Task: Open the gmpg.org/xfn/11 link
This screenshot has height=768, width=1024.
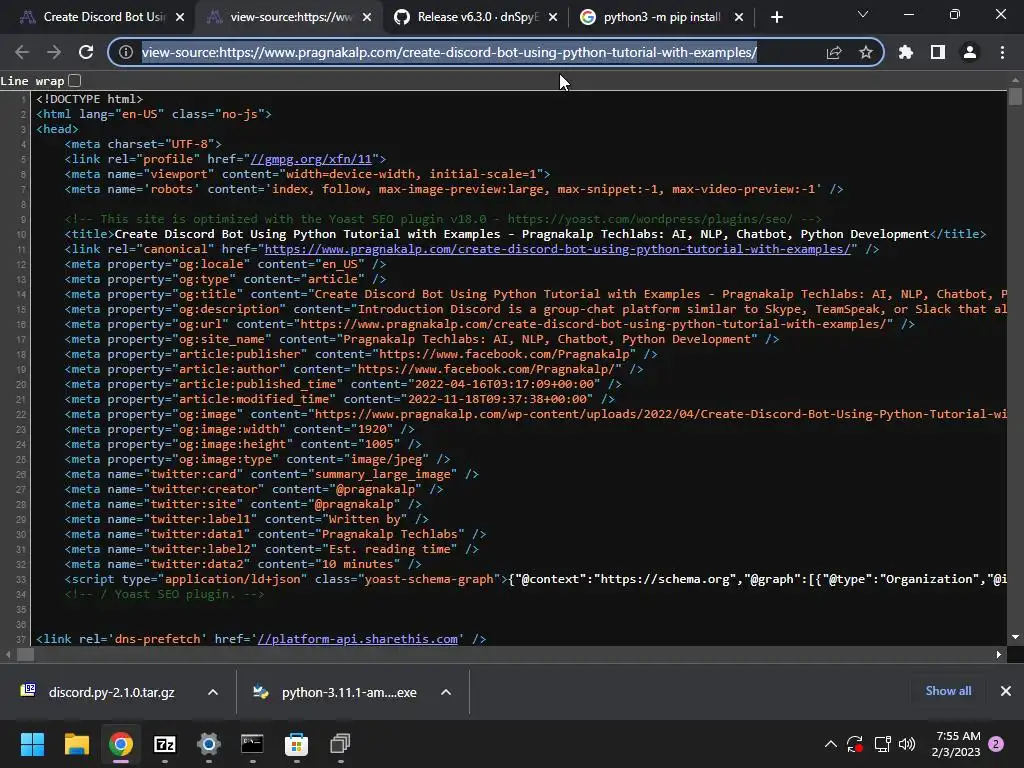Action: (311, 159)
